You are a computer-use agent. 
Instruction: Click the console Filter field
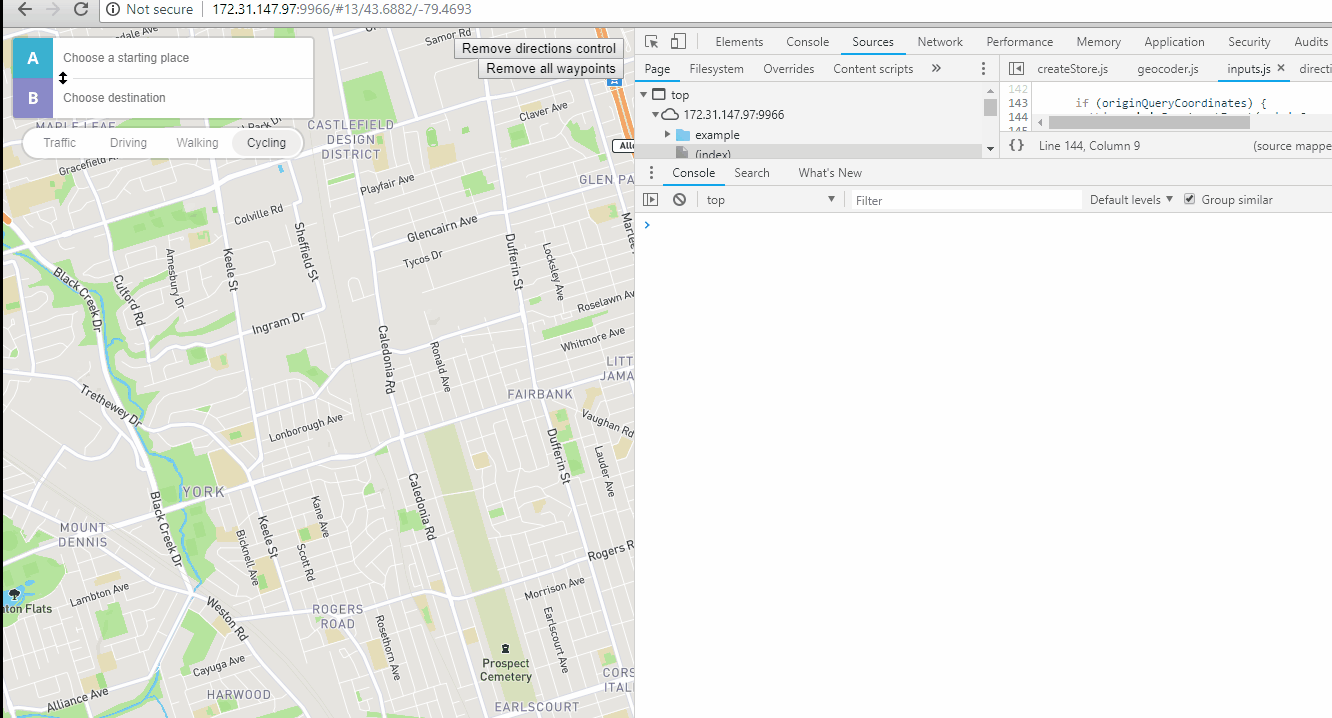coord(966,200)
